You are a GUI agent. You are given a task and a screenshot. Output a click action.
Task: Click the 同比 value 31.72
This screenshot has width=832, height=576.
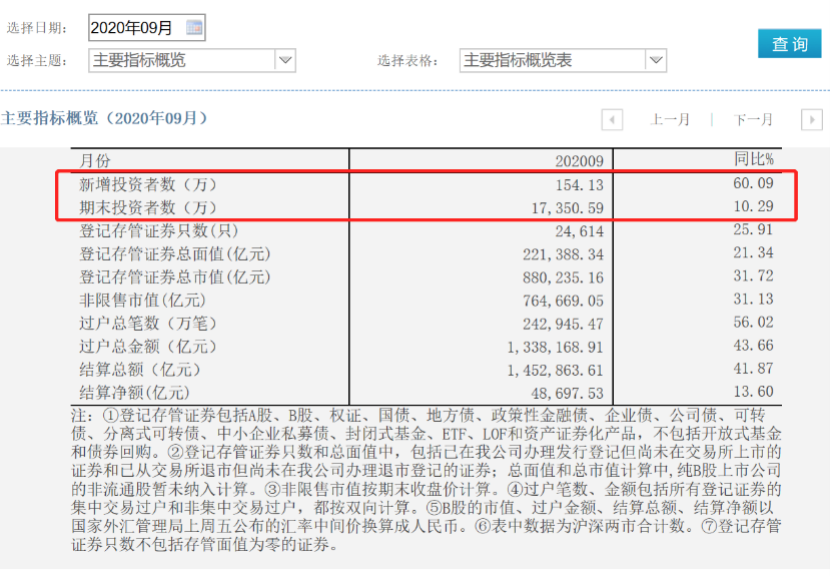pyautogui.click(x=753, y=276)
